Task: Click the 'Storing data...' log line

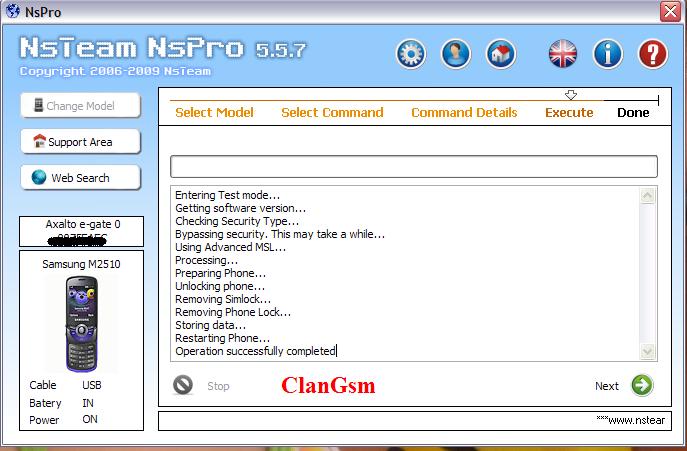Action: pyautogui.click(x=210, y=325)
